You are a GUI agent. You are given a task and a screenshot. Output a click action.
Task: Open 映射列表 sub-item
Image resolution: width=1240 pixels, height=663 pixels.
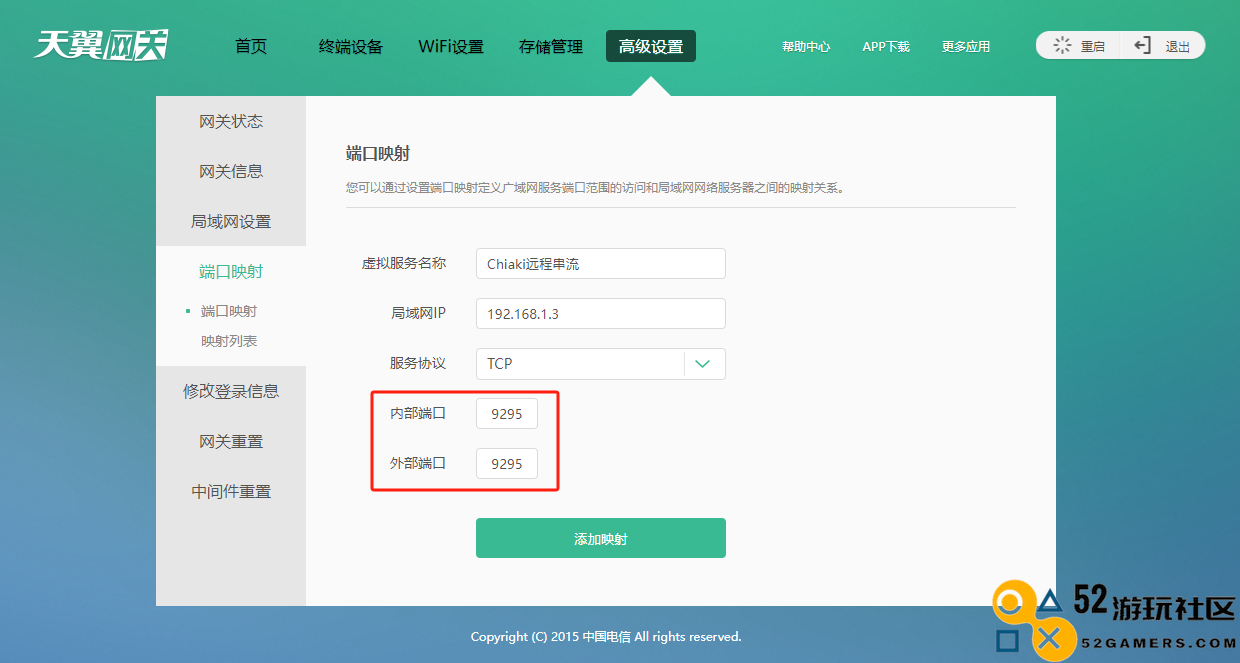(x=229, y=341)
